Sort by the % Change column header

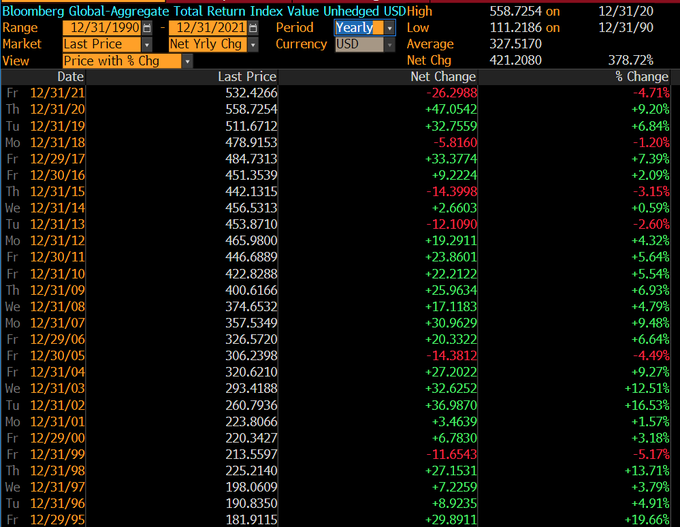pyautogui.click(x=642, y=77)
